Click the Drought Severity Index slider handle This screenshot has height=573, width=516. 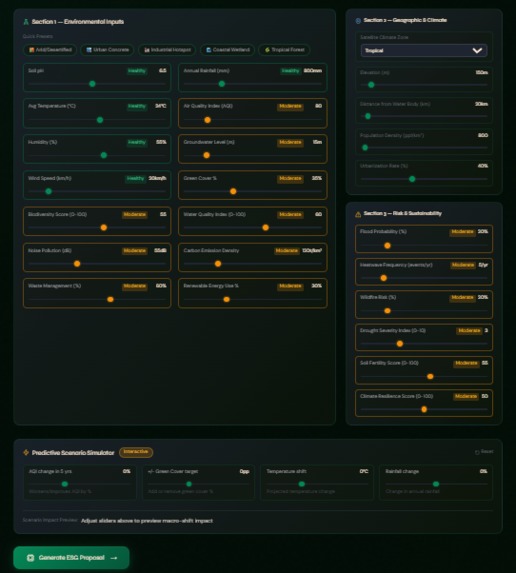pos(400,344)
